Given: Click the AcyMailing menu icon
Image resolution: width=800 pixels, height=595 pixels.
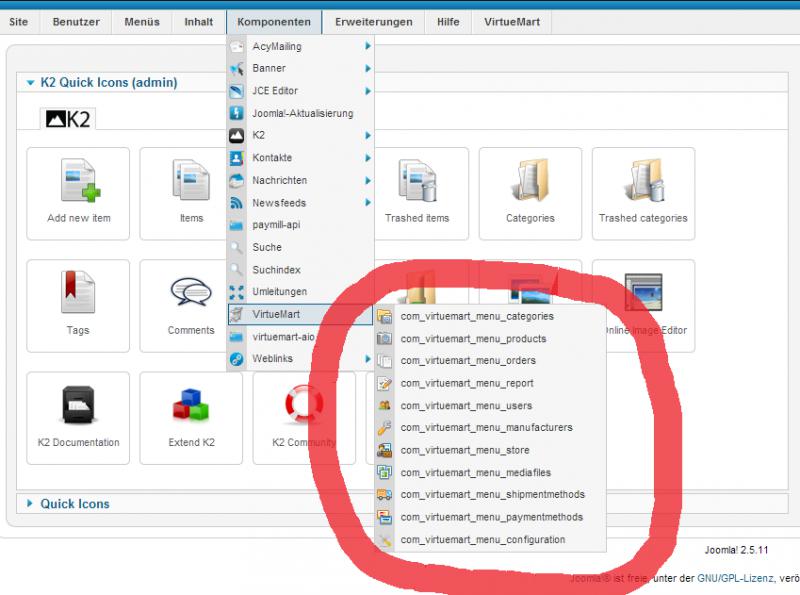Looking at the screenshot, I should point(236,46).
